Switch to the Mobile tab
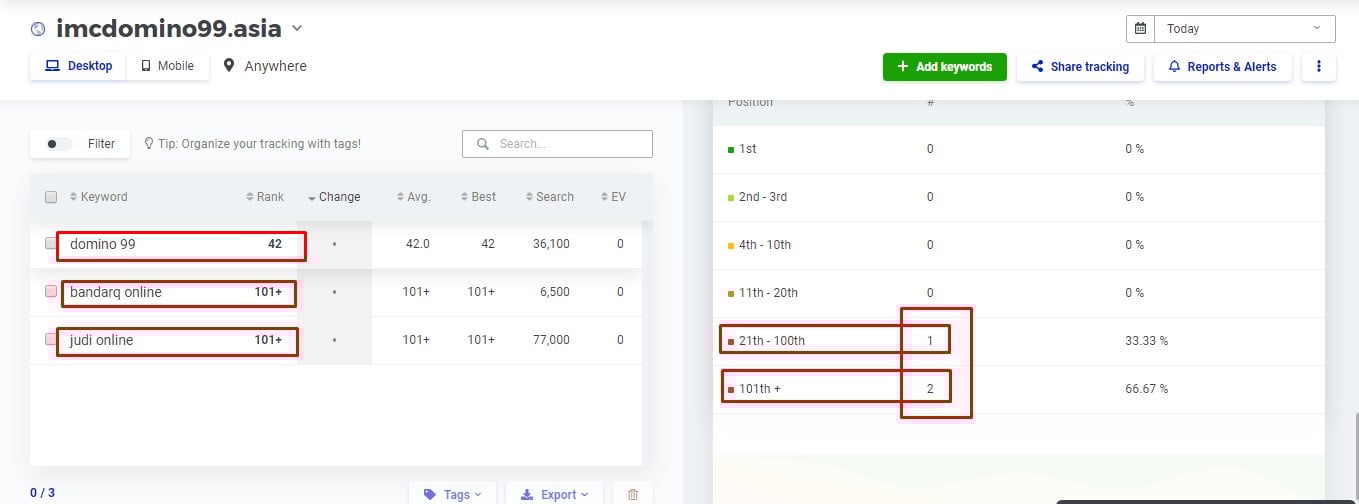Screen dimensions: 1359x504 (168, 66)
